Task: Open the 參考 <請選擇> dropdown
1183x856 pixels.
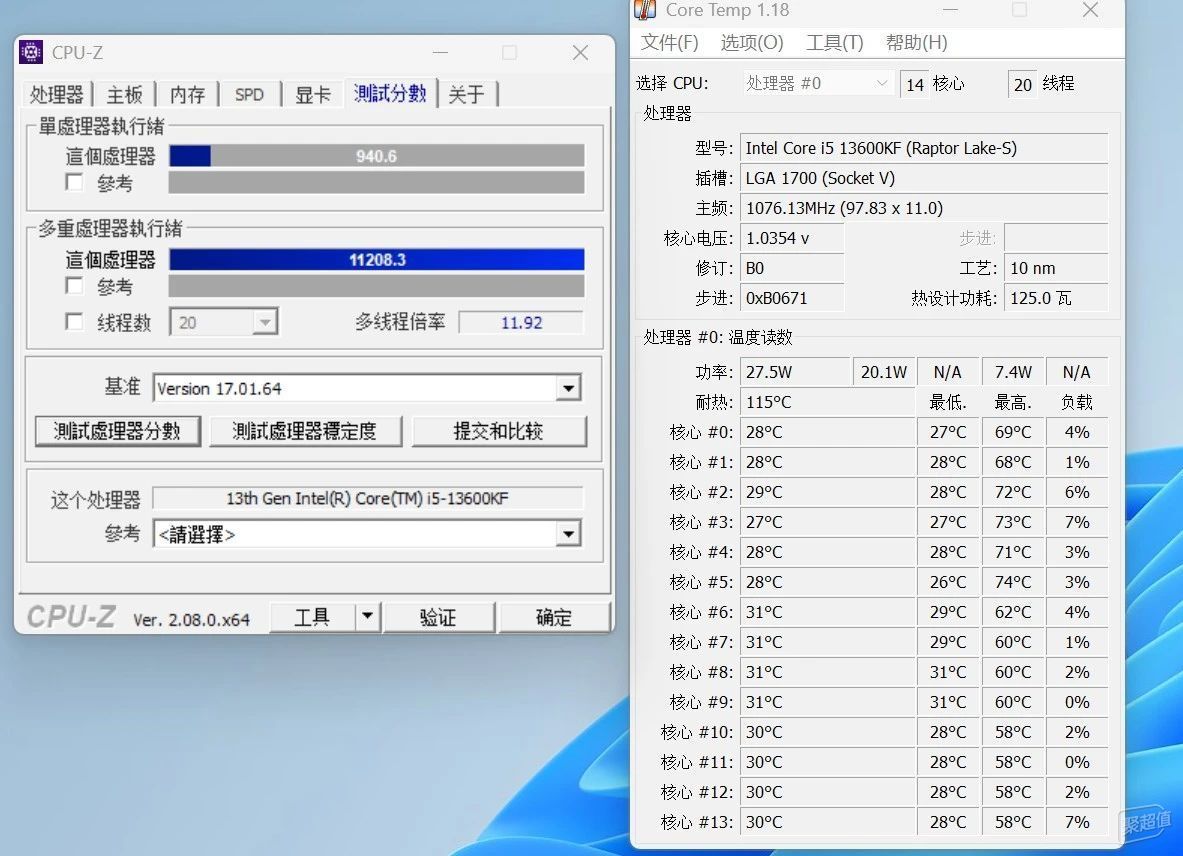Action: pyautogui.click(x=568, y=534)
